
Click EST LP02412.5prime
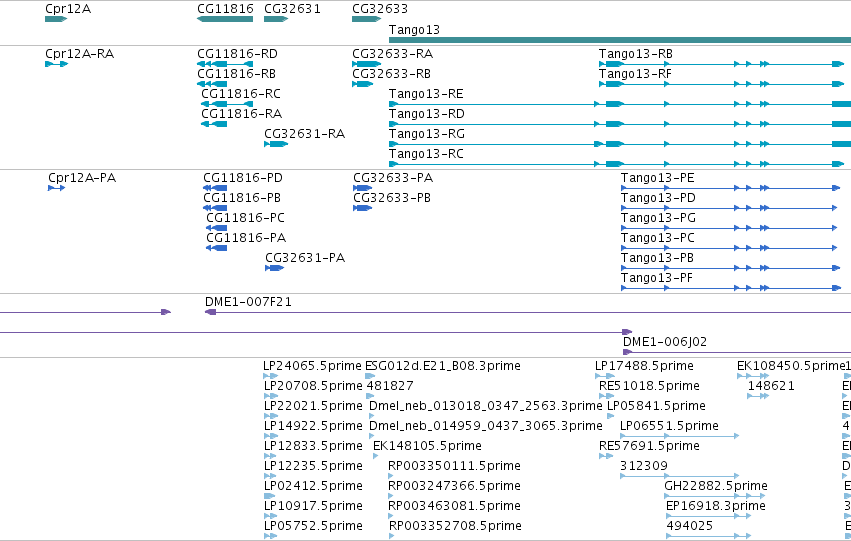pos(313,486)
